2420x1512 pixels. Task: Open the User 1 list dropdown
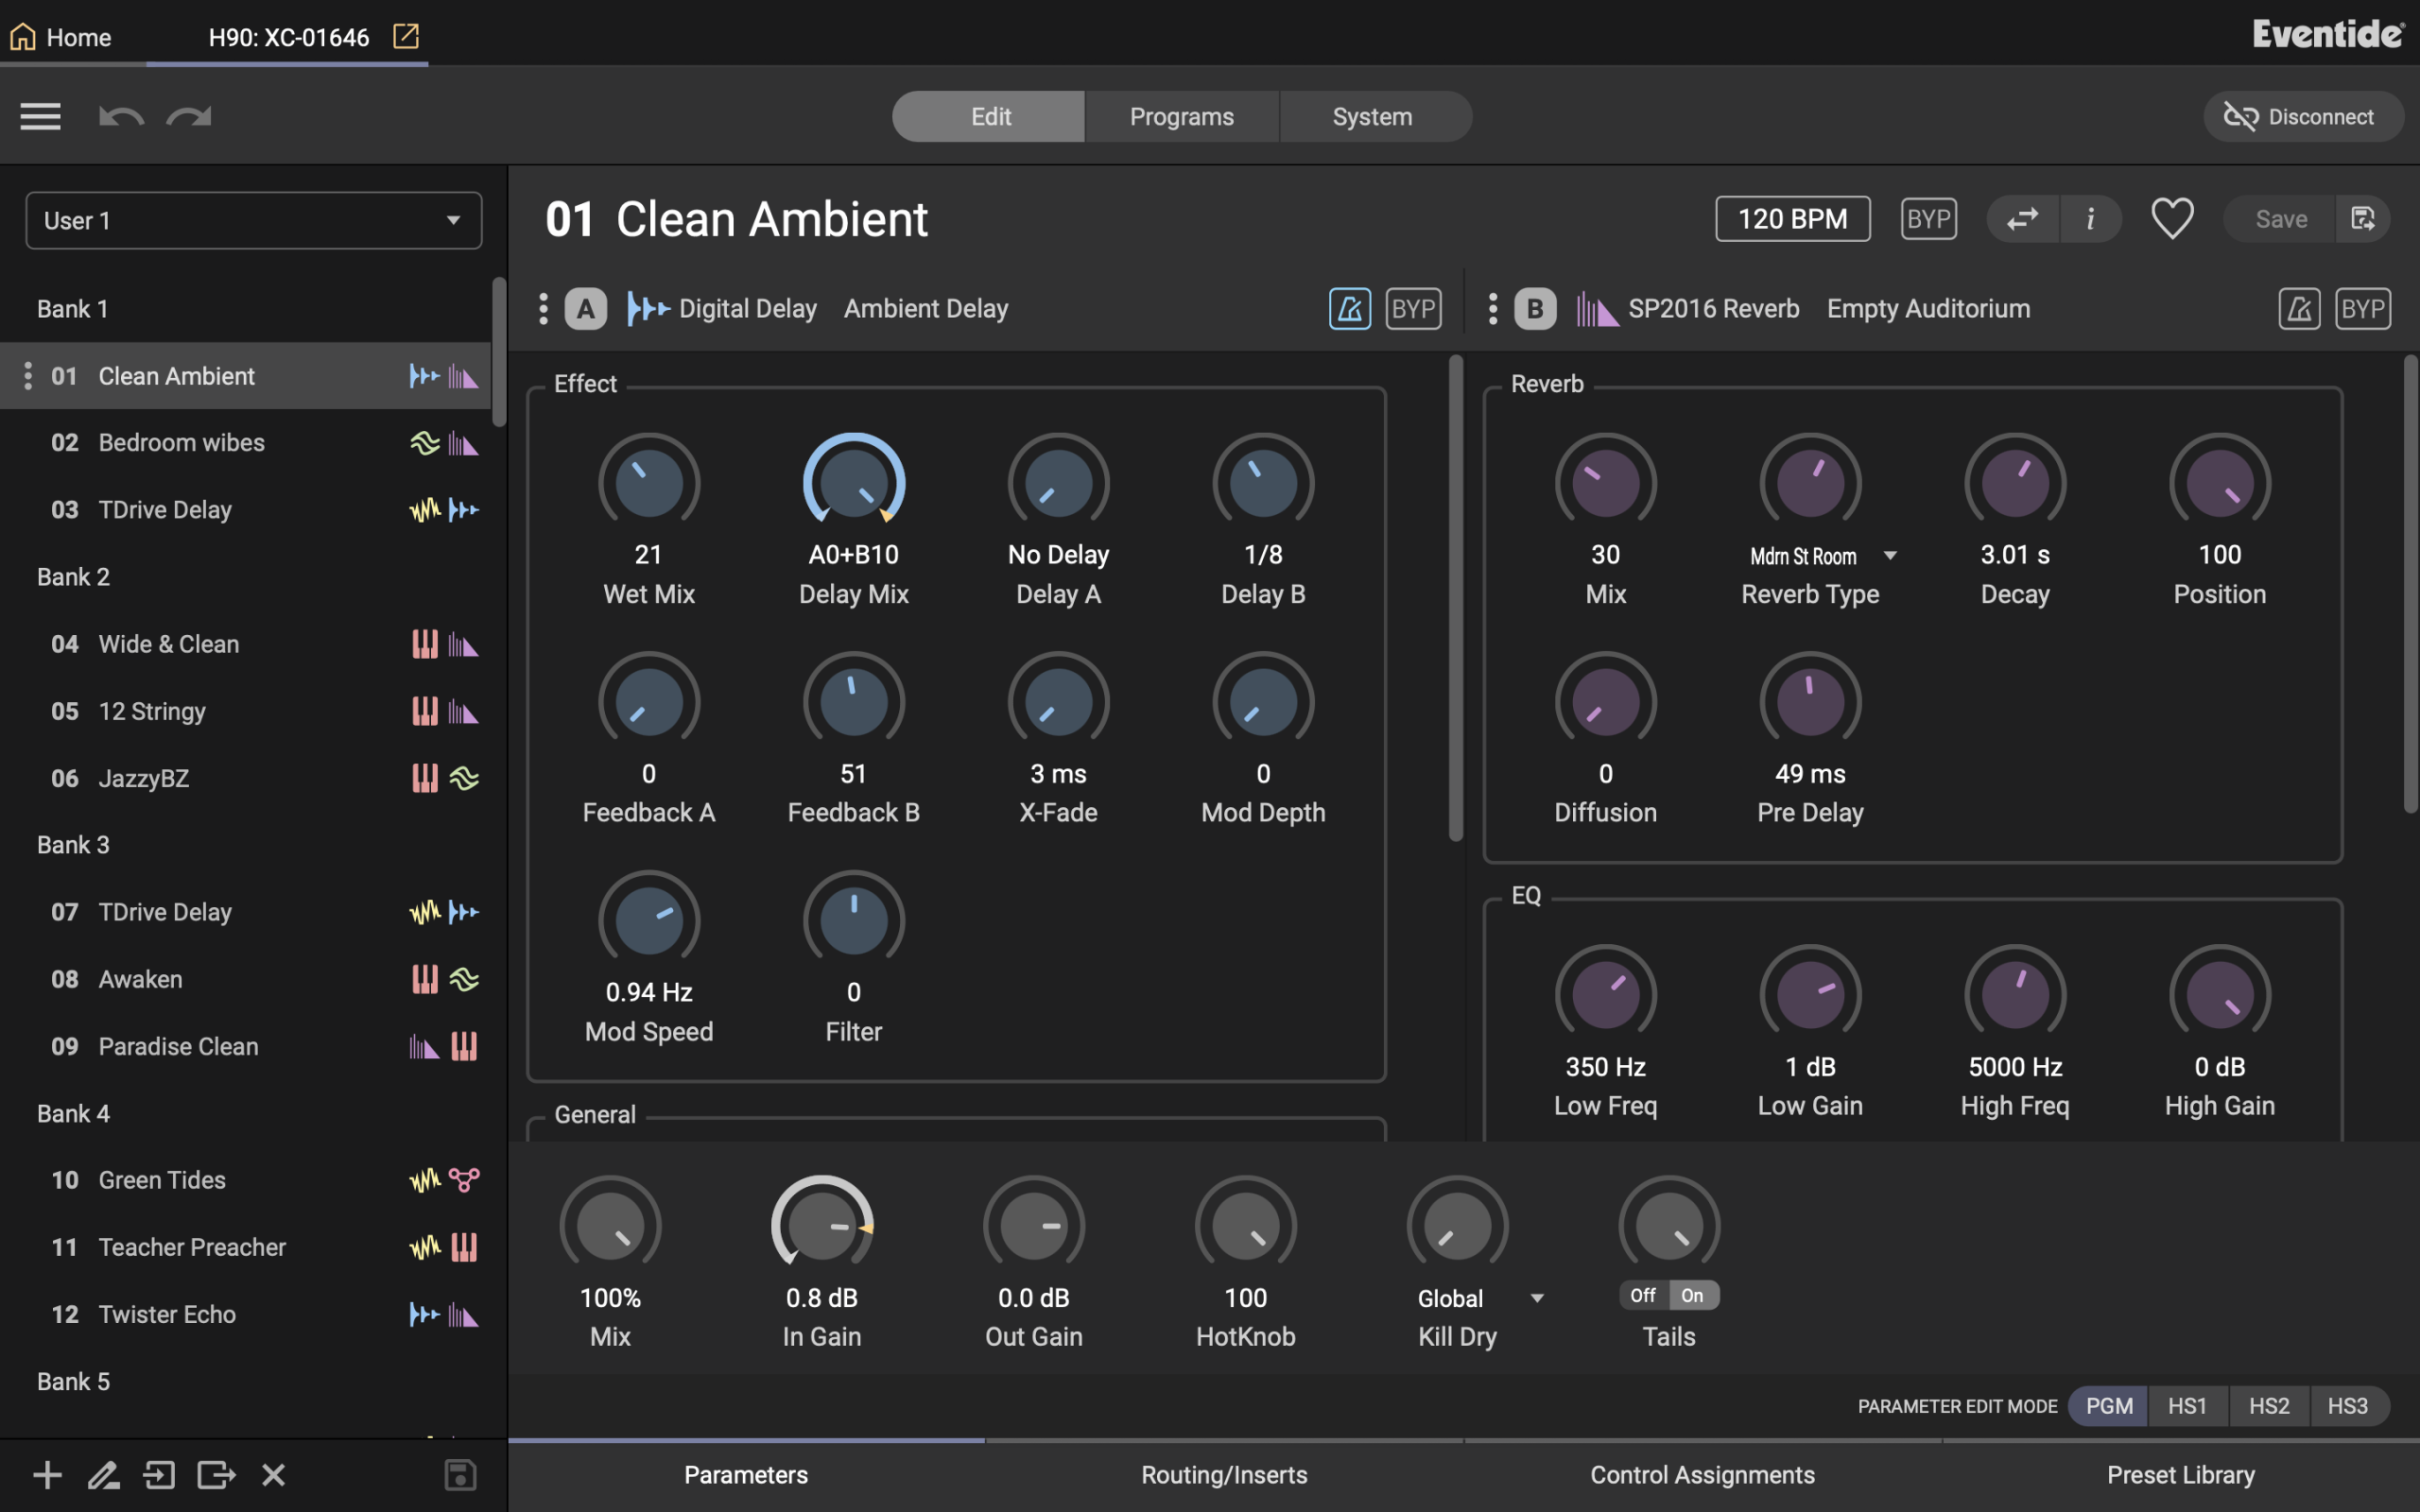[x=253, y=220]
